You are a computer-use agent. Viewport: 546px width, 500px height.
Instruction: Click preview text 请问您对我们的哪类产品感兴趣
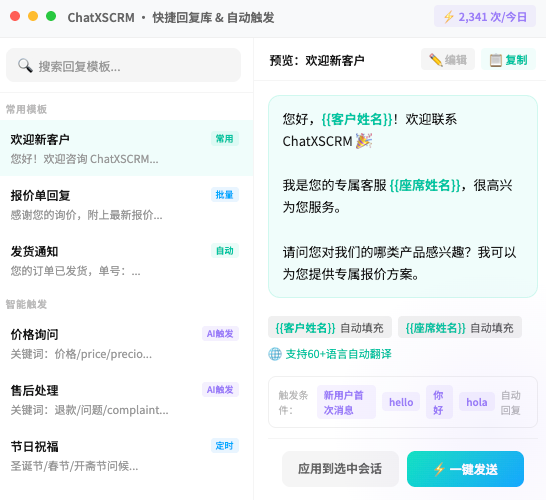coord(376,252)
